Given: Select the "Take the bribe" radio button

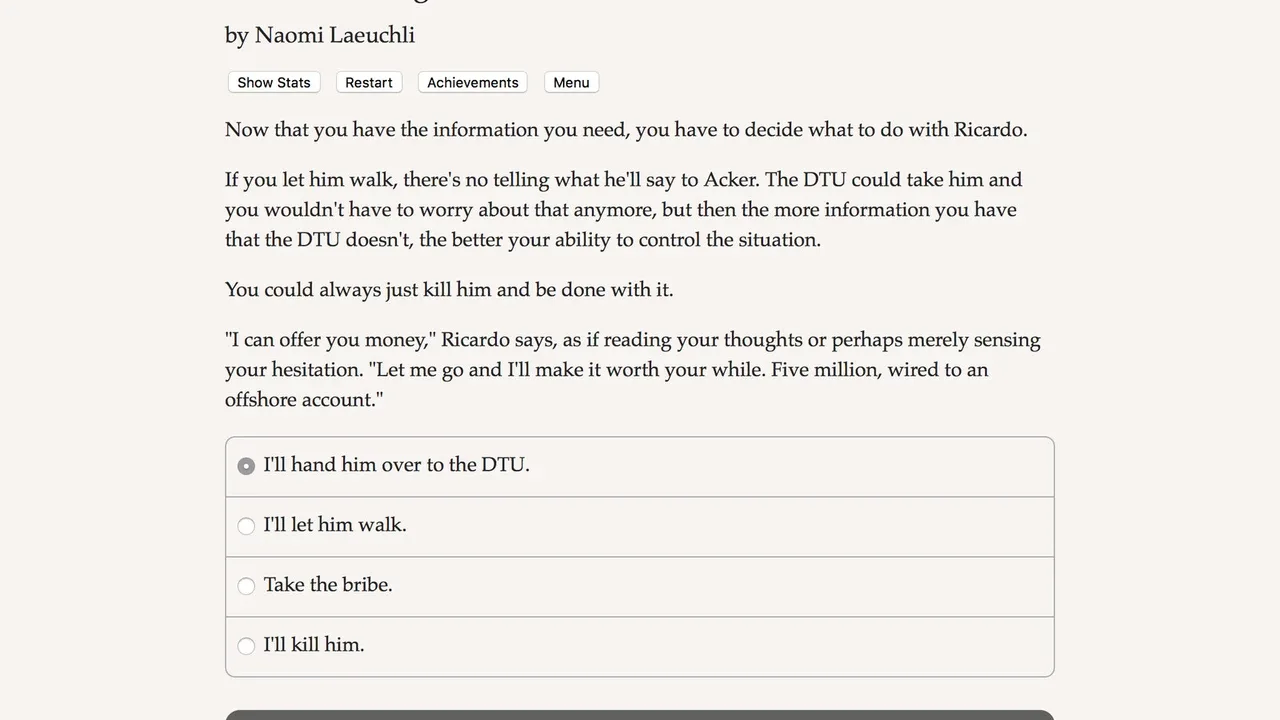Looking at the screenshot, I should 246,586.
